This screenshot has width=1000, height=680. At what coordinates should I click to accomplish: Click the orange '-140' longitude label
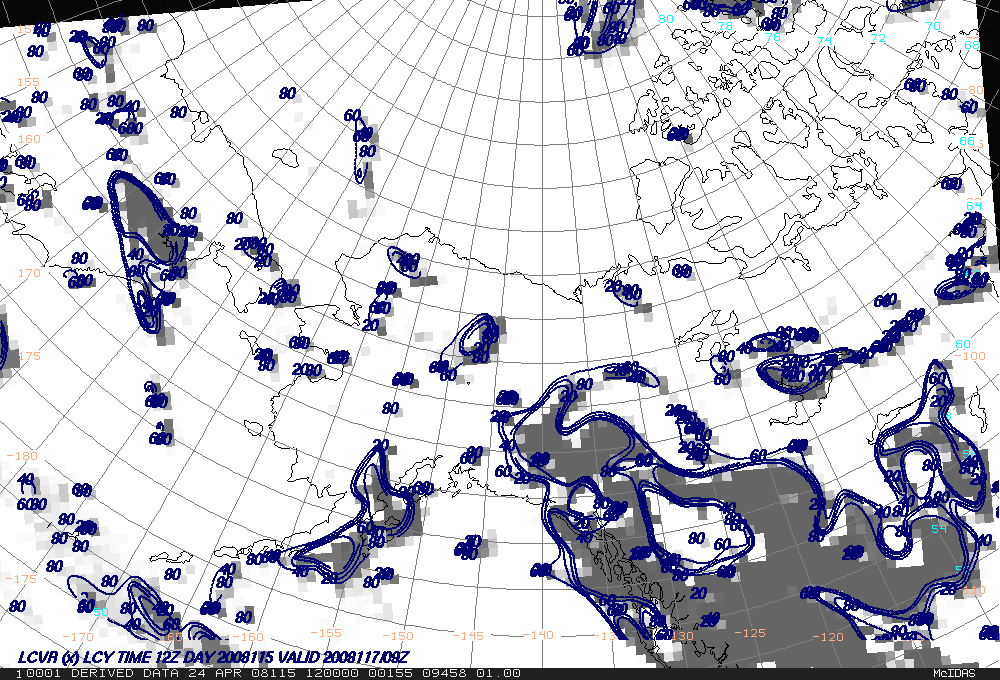[x=538, y=635]
